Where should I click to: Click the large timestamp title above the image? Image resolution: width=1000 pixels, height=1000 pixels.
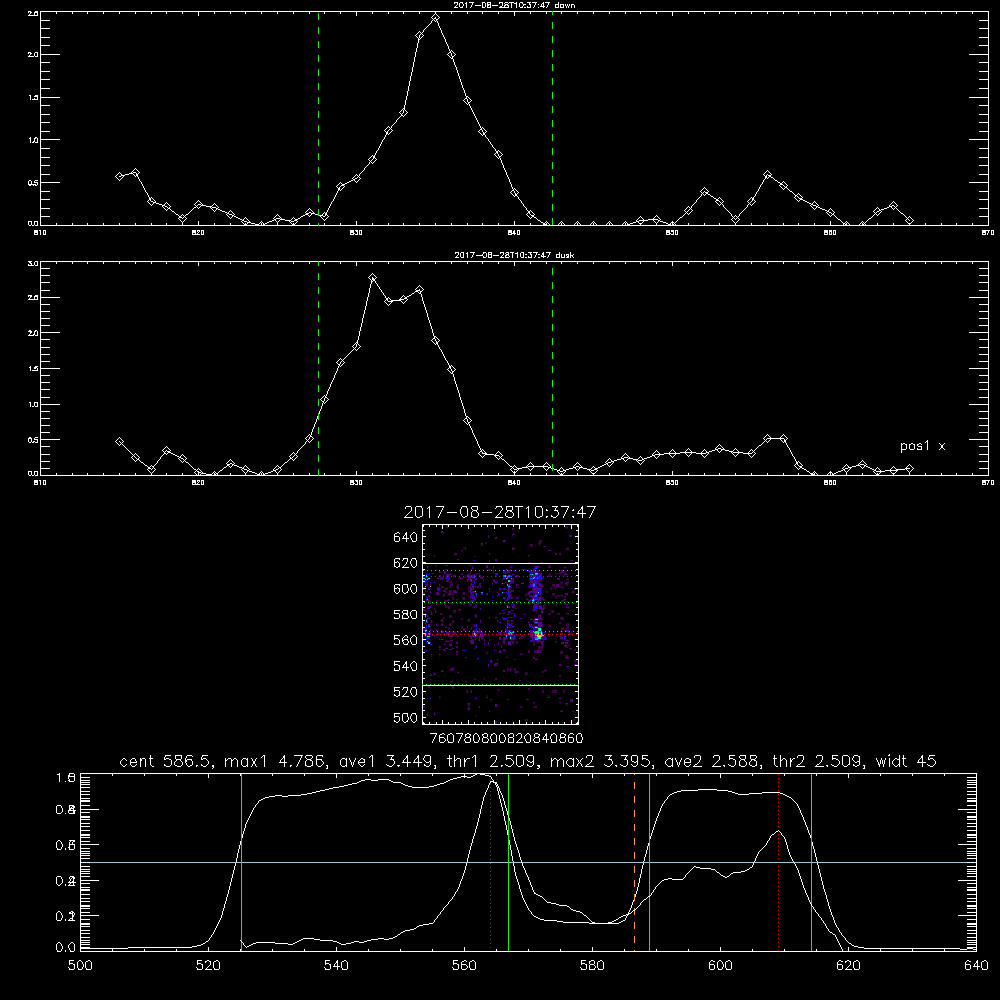(x=499, y=512)
